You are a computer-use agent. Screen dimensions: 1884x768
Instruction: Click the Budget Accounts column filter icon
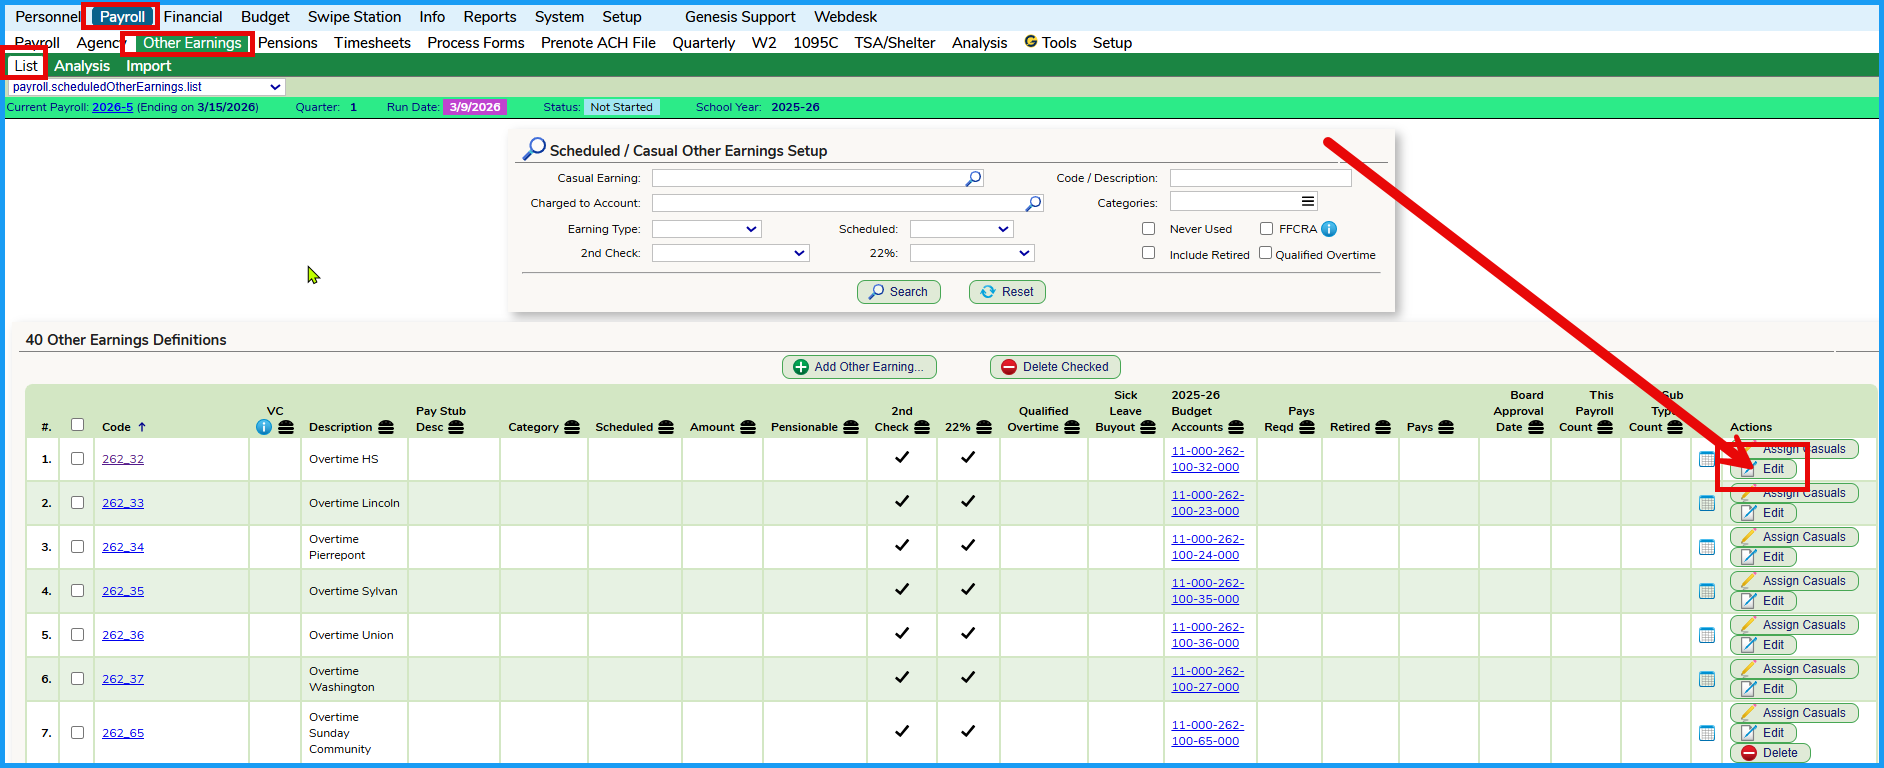pyautogui.click(x=1236, y=427)
